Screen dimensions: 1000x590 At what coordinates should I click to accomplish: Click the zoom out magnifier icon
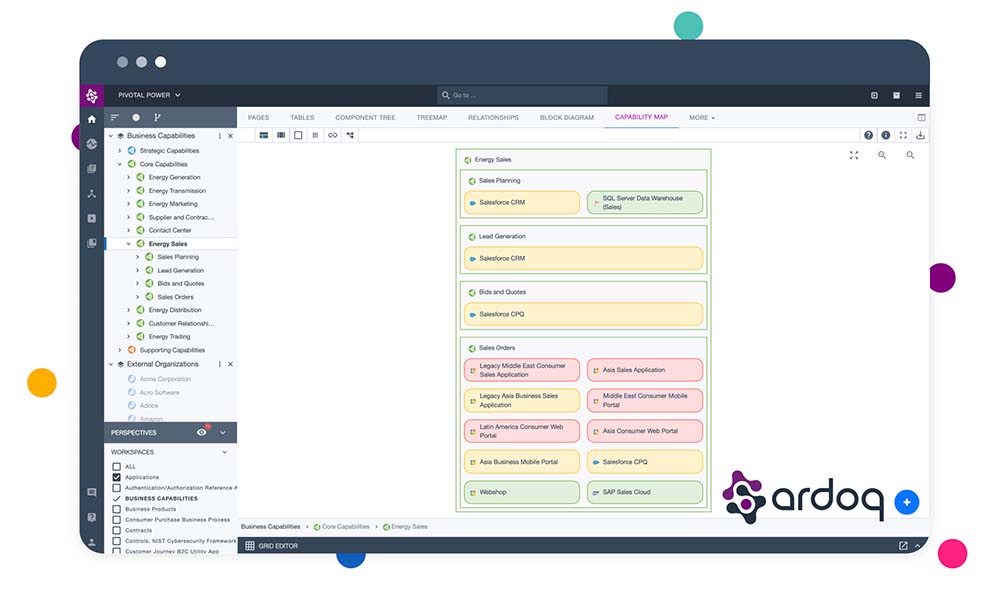[x=910, y=155]
